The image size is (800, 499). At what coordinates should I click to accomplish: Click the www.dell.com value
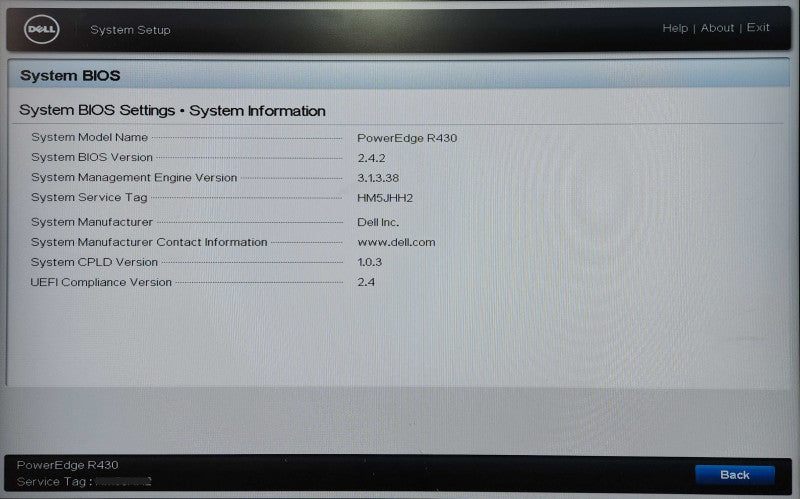click(x=396, y=242)
